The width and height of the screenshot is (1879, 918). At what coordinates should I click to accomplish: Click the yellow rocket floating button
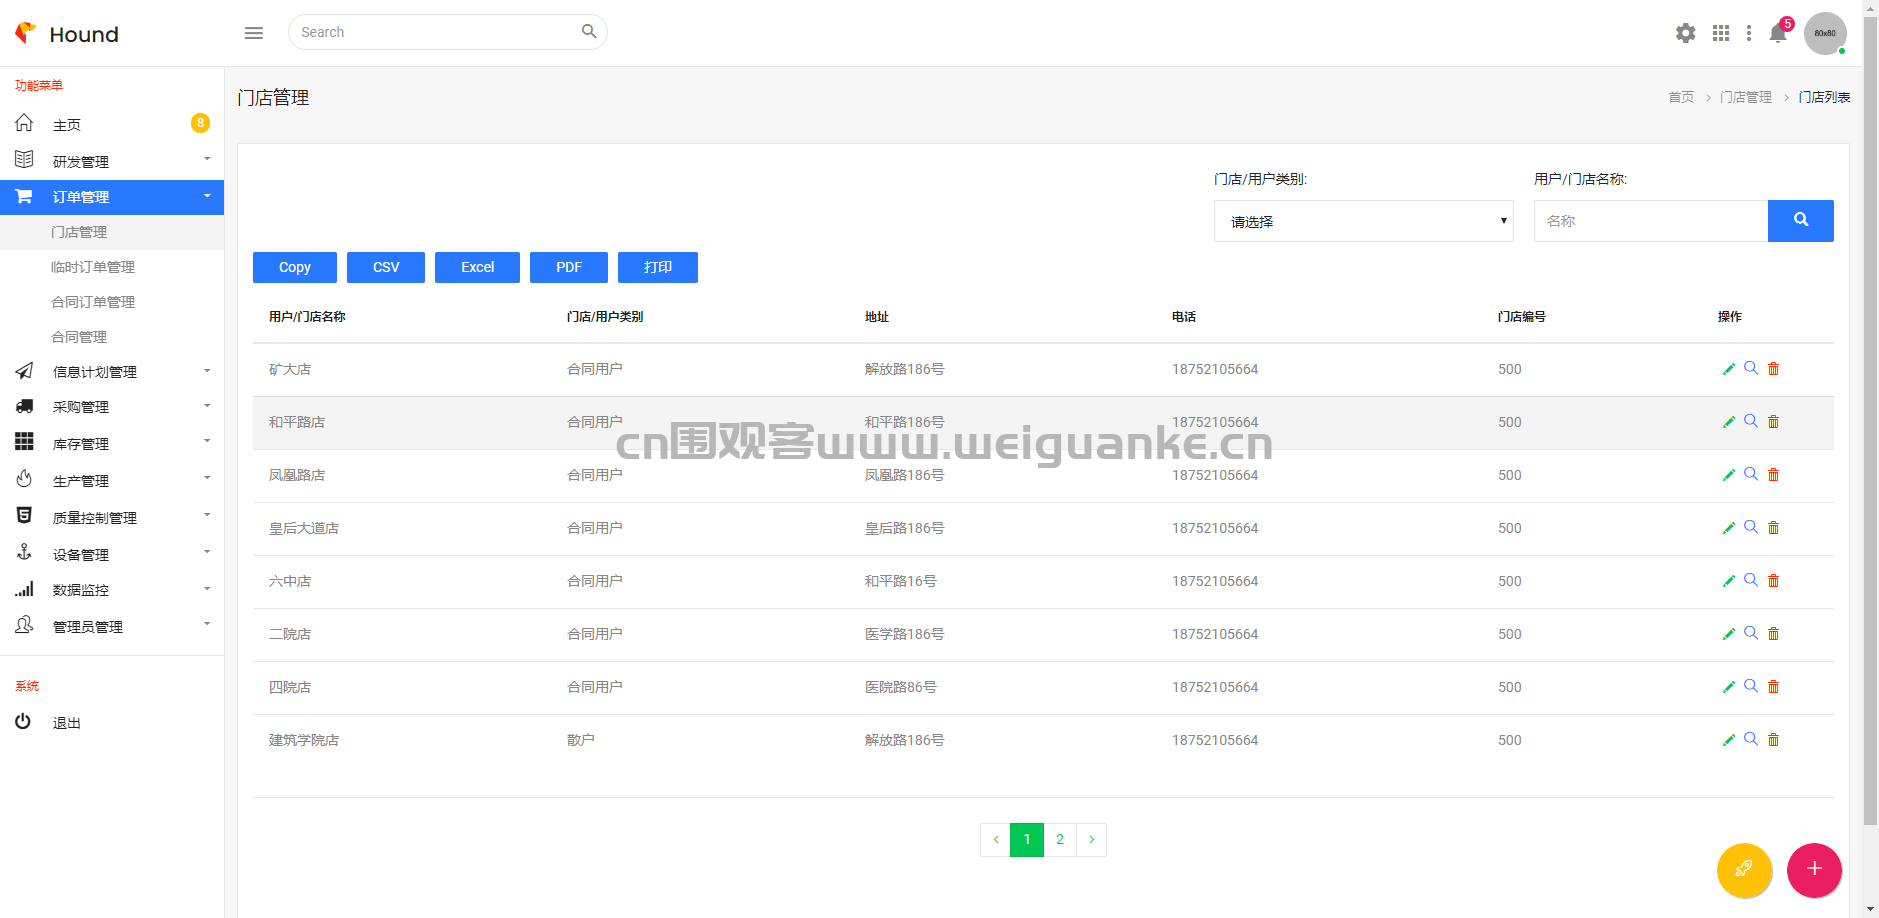coord(1744,870)
